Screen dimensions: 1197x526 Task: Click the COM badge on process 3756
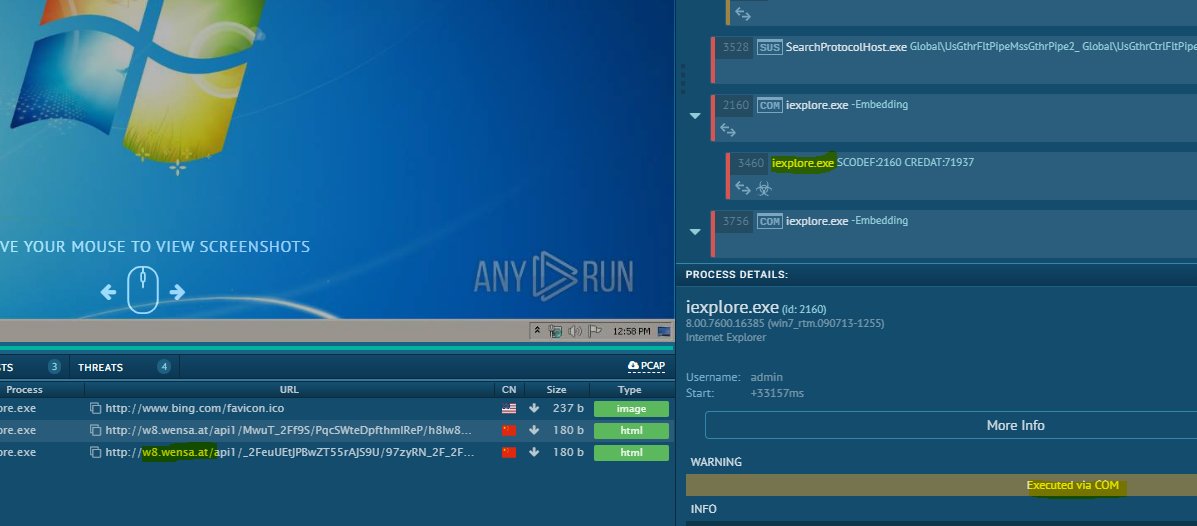770,221
